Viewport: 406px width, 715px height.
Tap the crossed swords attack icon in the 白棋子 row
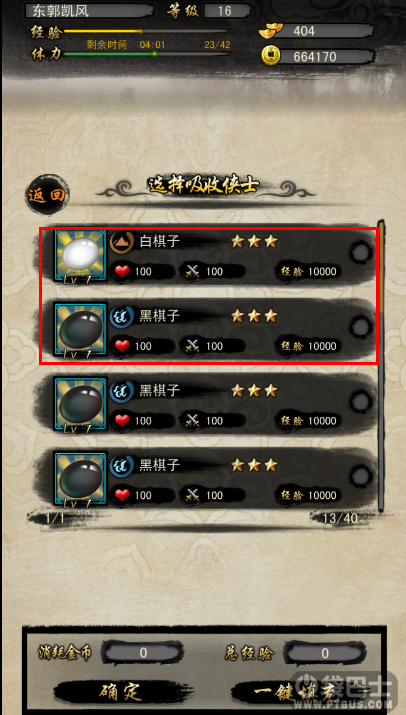pyautogui.click(x=193, y=272)
